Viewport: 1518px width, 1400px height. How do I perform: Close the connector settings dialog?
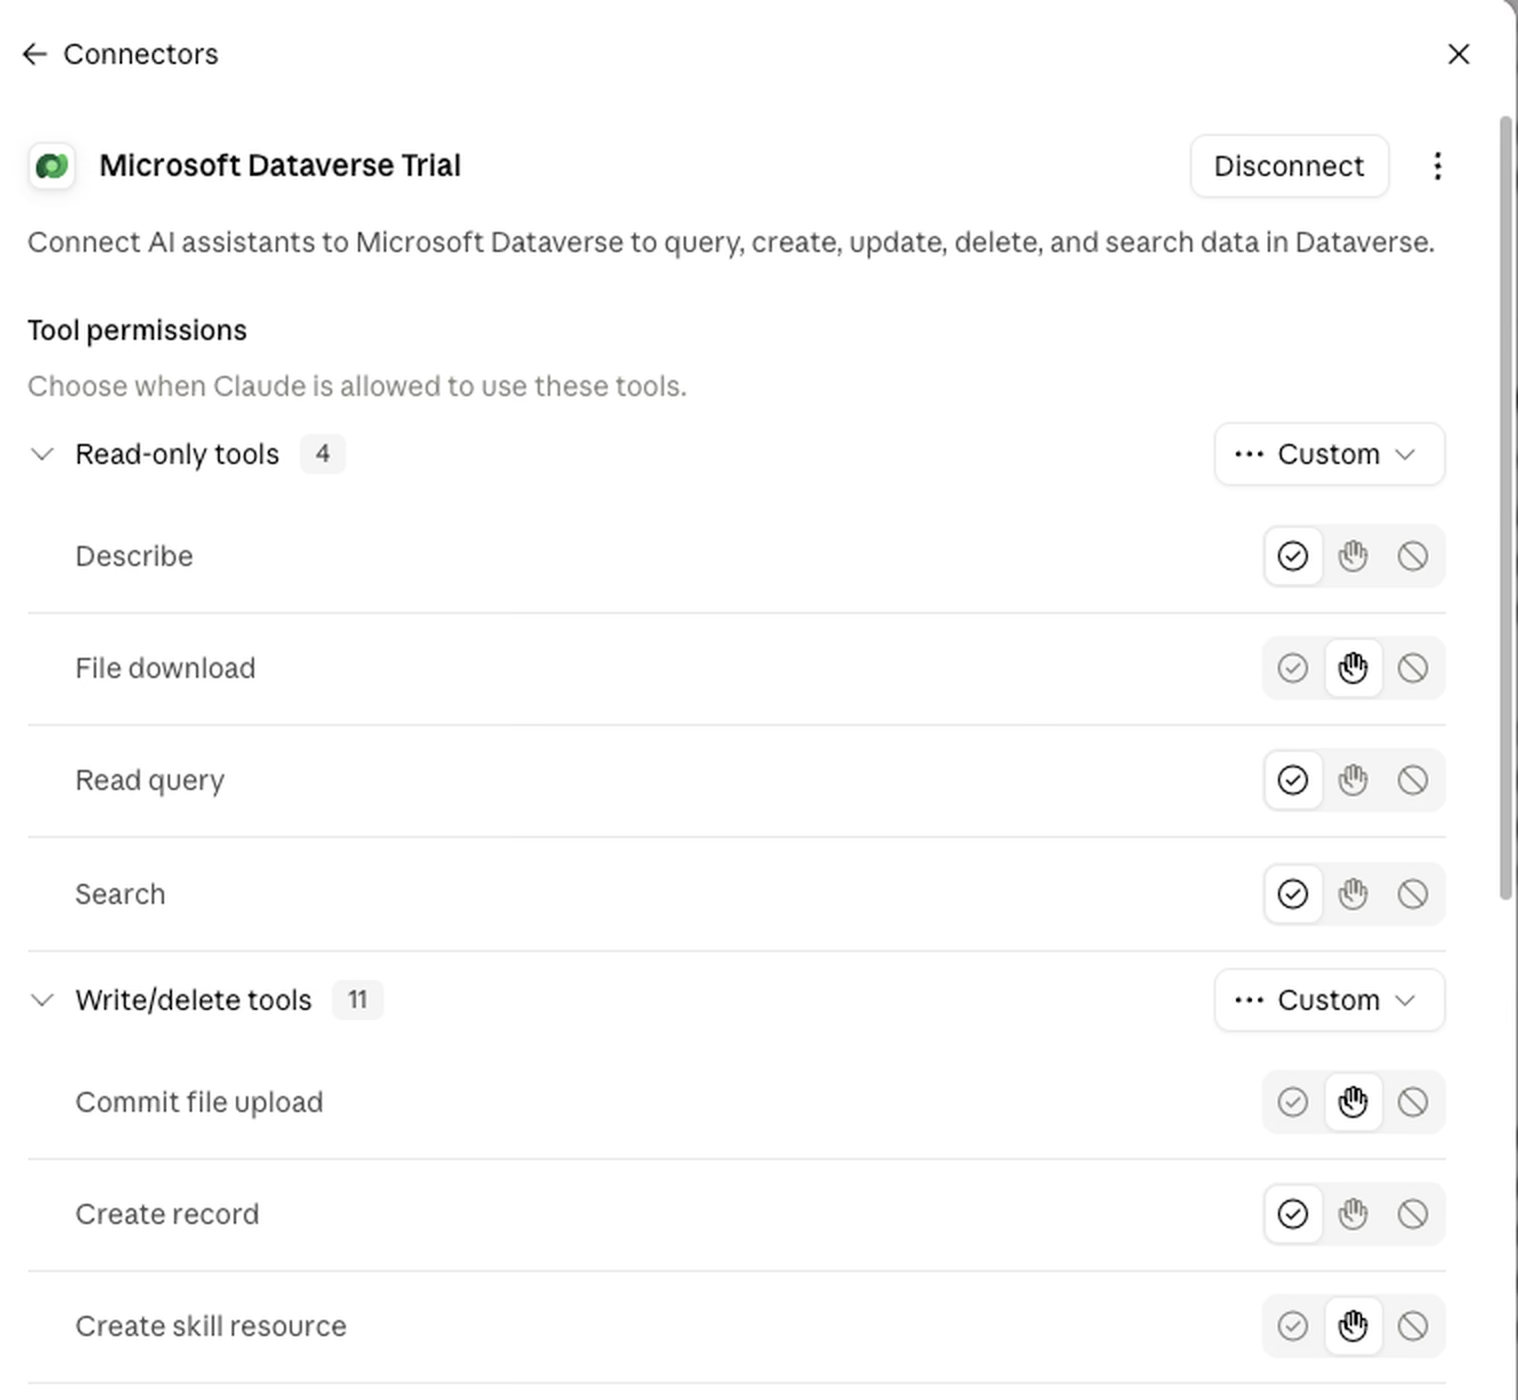click(1459, 54)
